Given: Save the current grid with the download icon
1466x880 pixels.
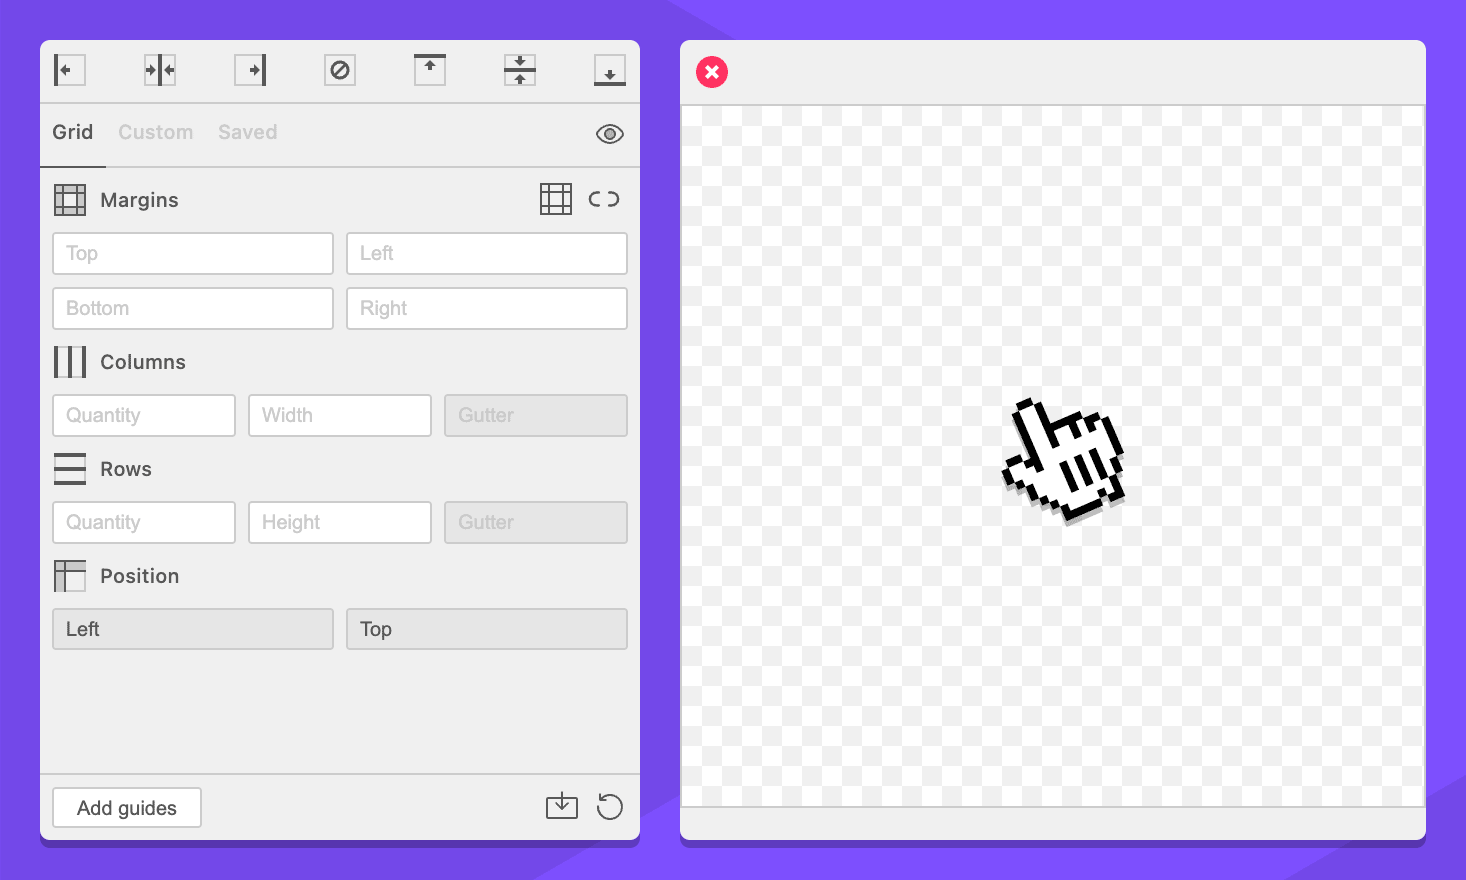Looking at the screenshot, I should [562, 806].
